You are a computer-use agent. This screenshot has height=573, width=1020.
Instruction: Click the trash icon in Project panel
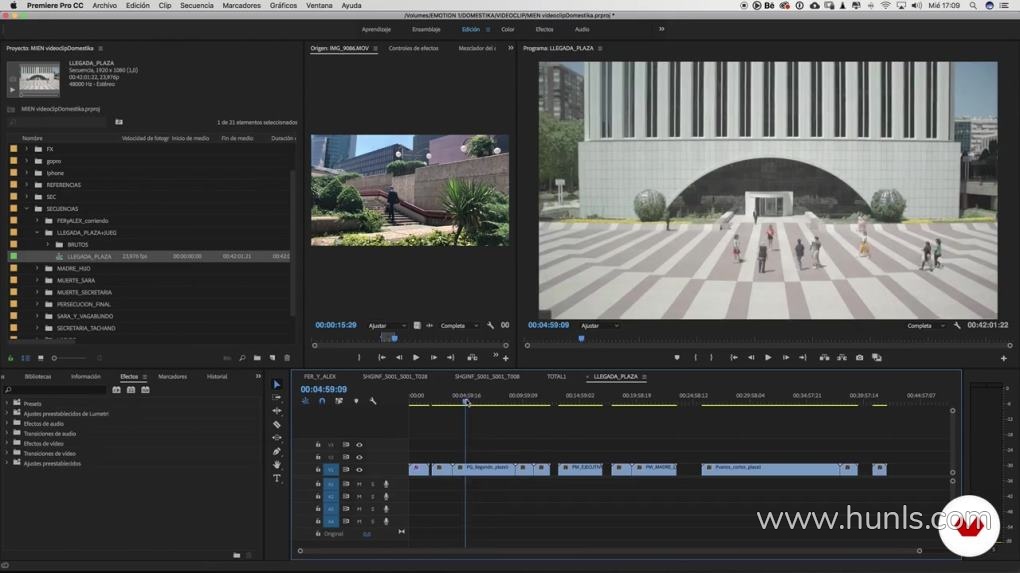(287, 358)
